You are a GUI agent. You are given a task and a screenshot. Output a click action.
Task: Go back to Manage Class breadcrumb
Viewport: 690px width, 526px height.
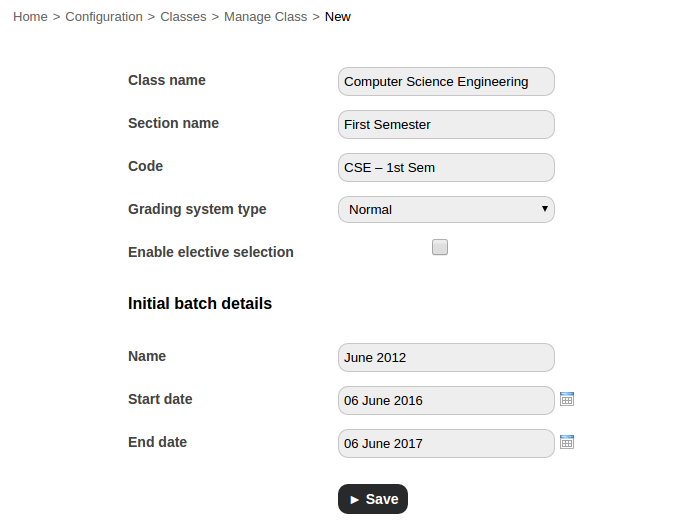[x=265, y=17]
